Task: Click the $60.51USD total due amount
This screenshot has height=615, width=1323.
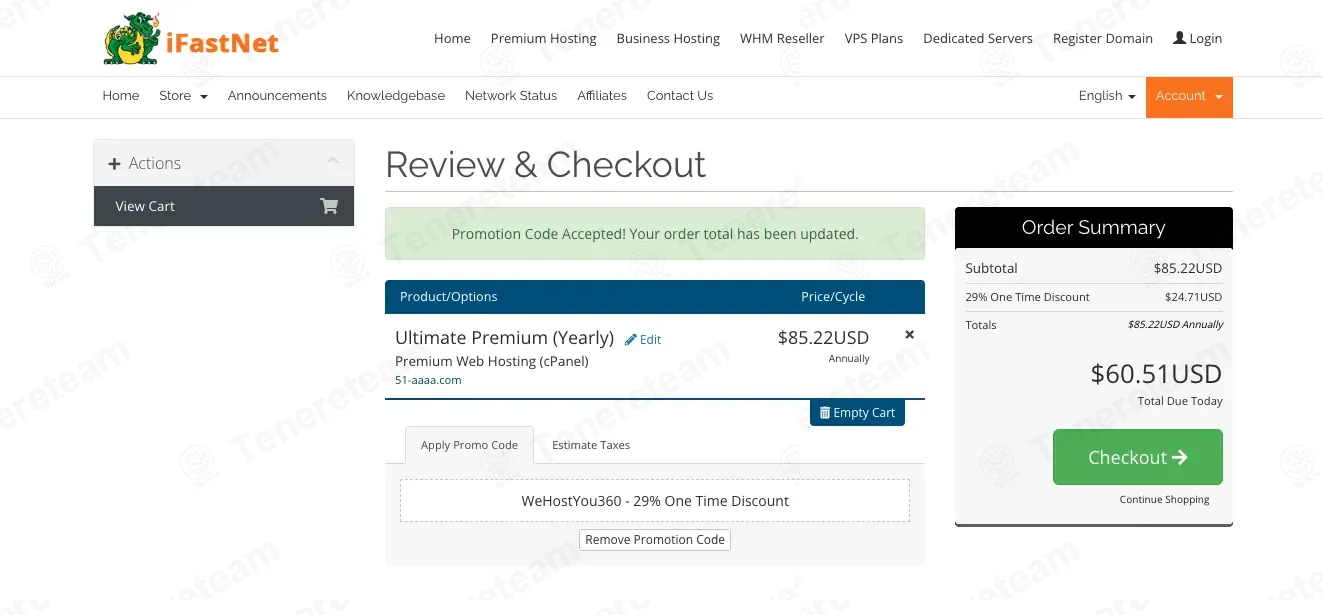Action: coord(1156,374)
